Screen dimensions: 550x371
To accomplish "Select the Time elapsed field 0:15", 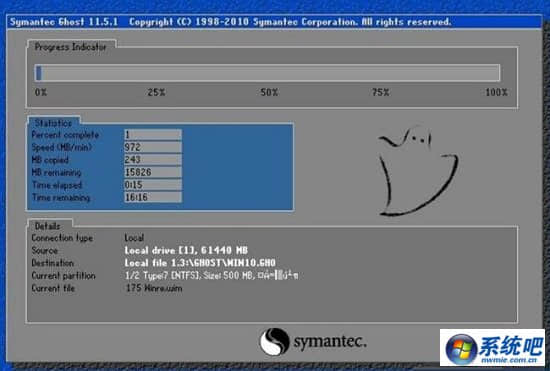I will pyautogui.click(x=153, y=185).
